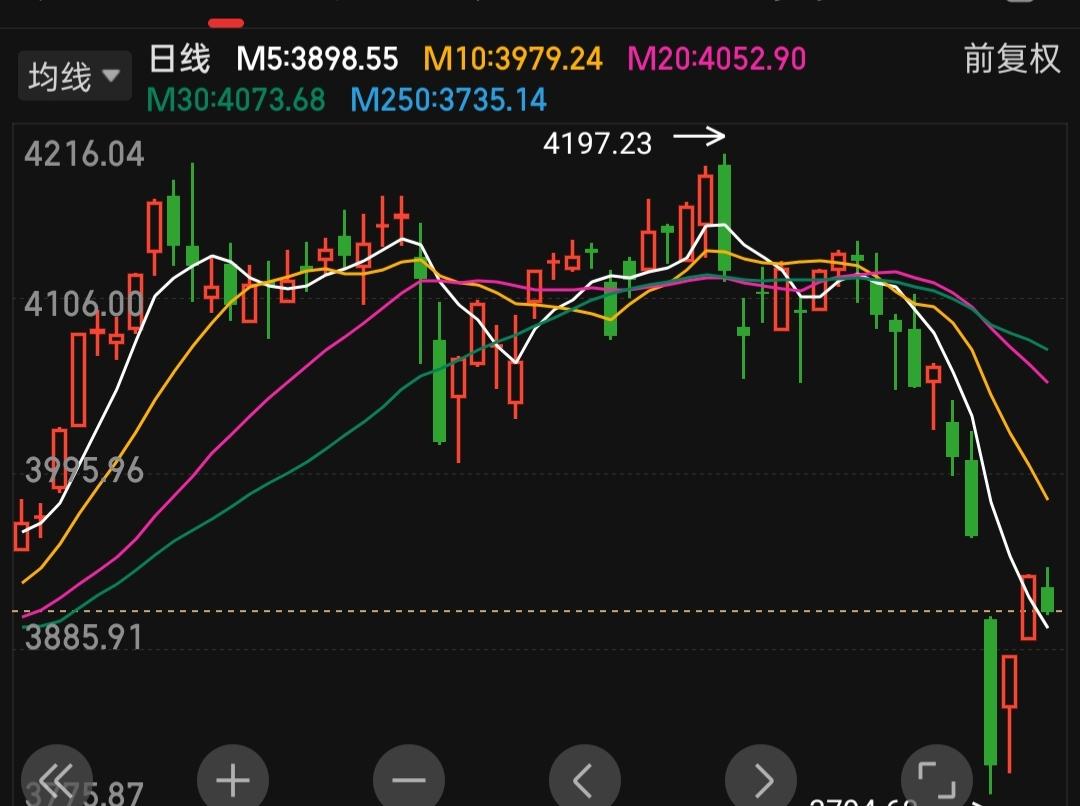1080x806 pixels.
Task: Expand chart to fullscreen via the corner expand icon
Action: [937, 777]
